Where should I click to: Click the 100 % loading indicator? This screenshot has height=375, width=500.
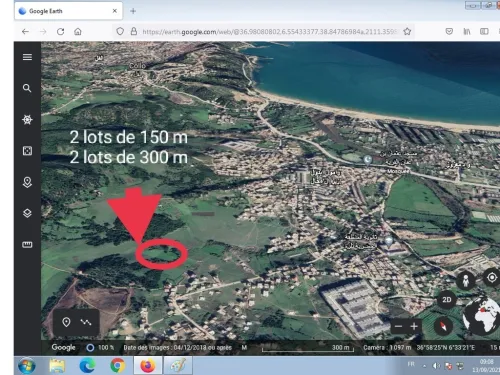[100, 348]
